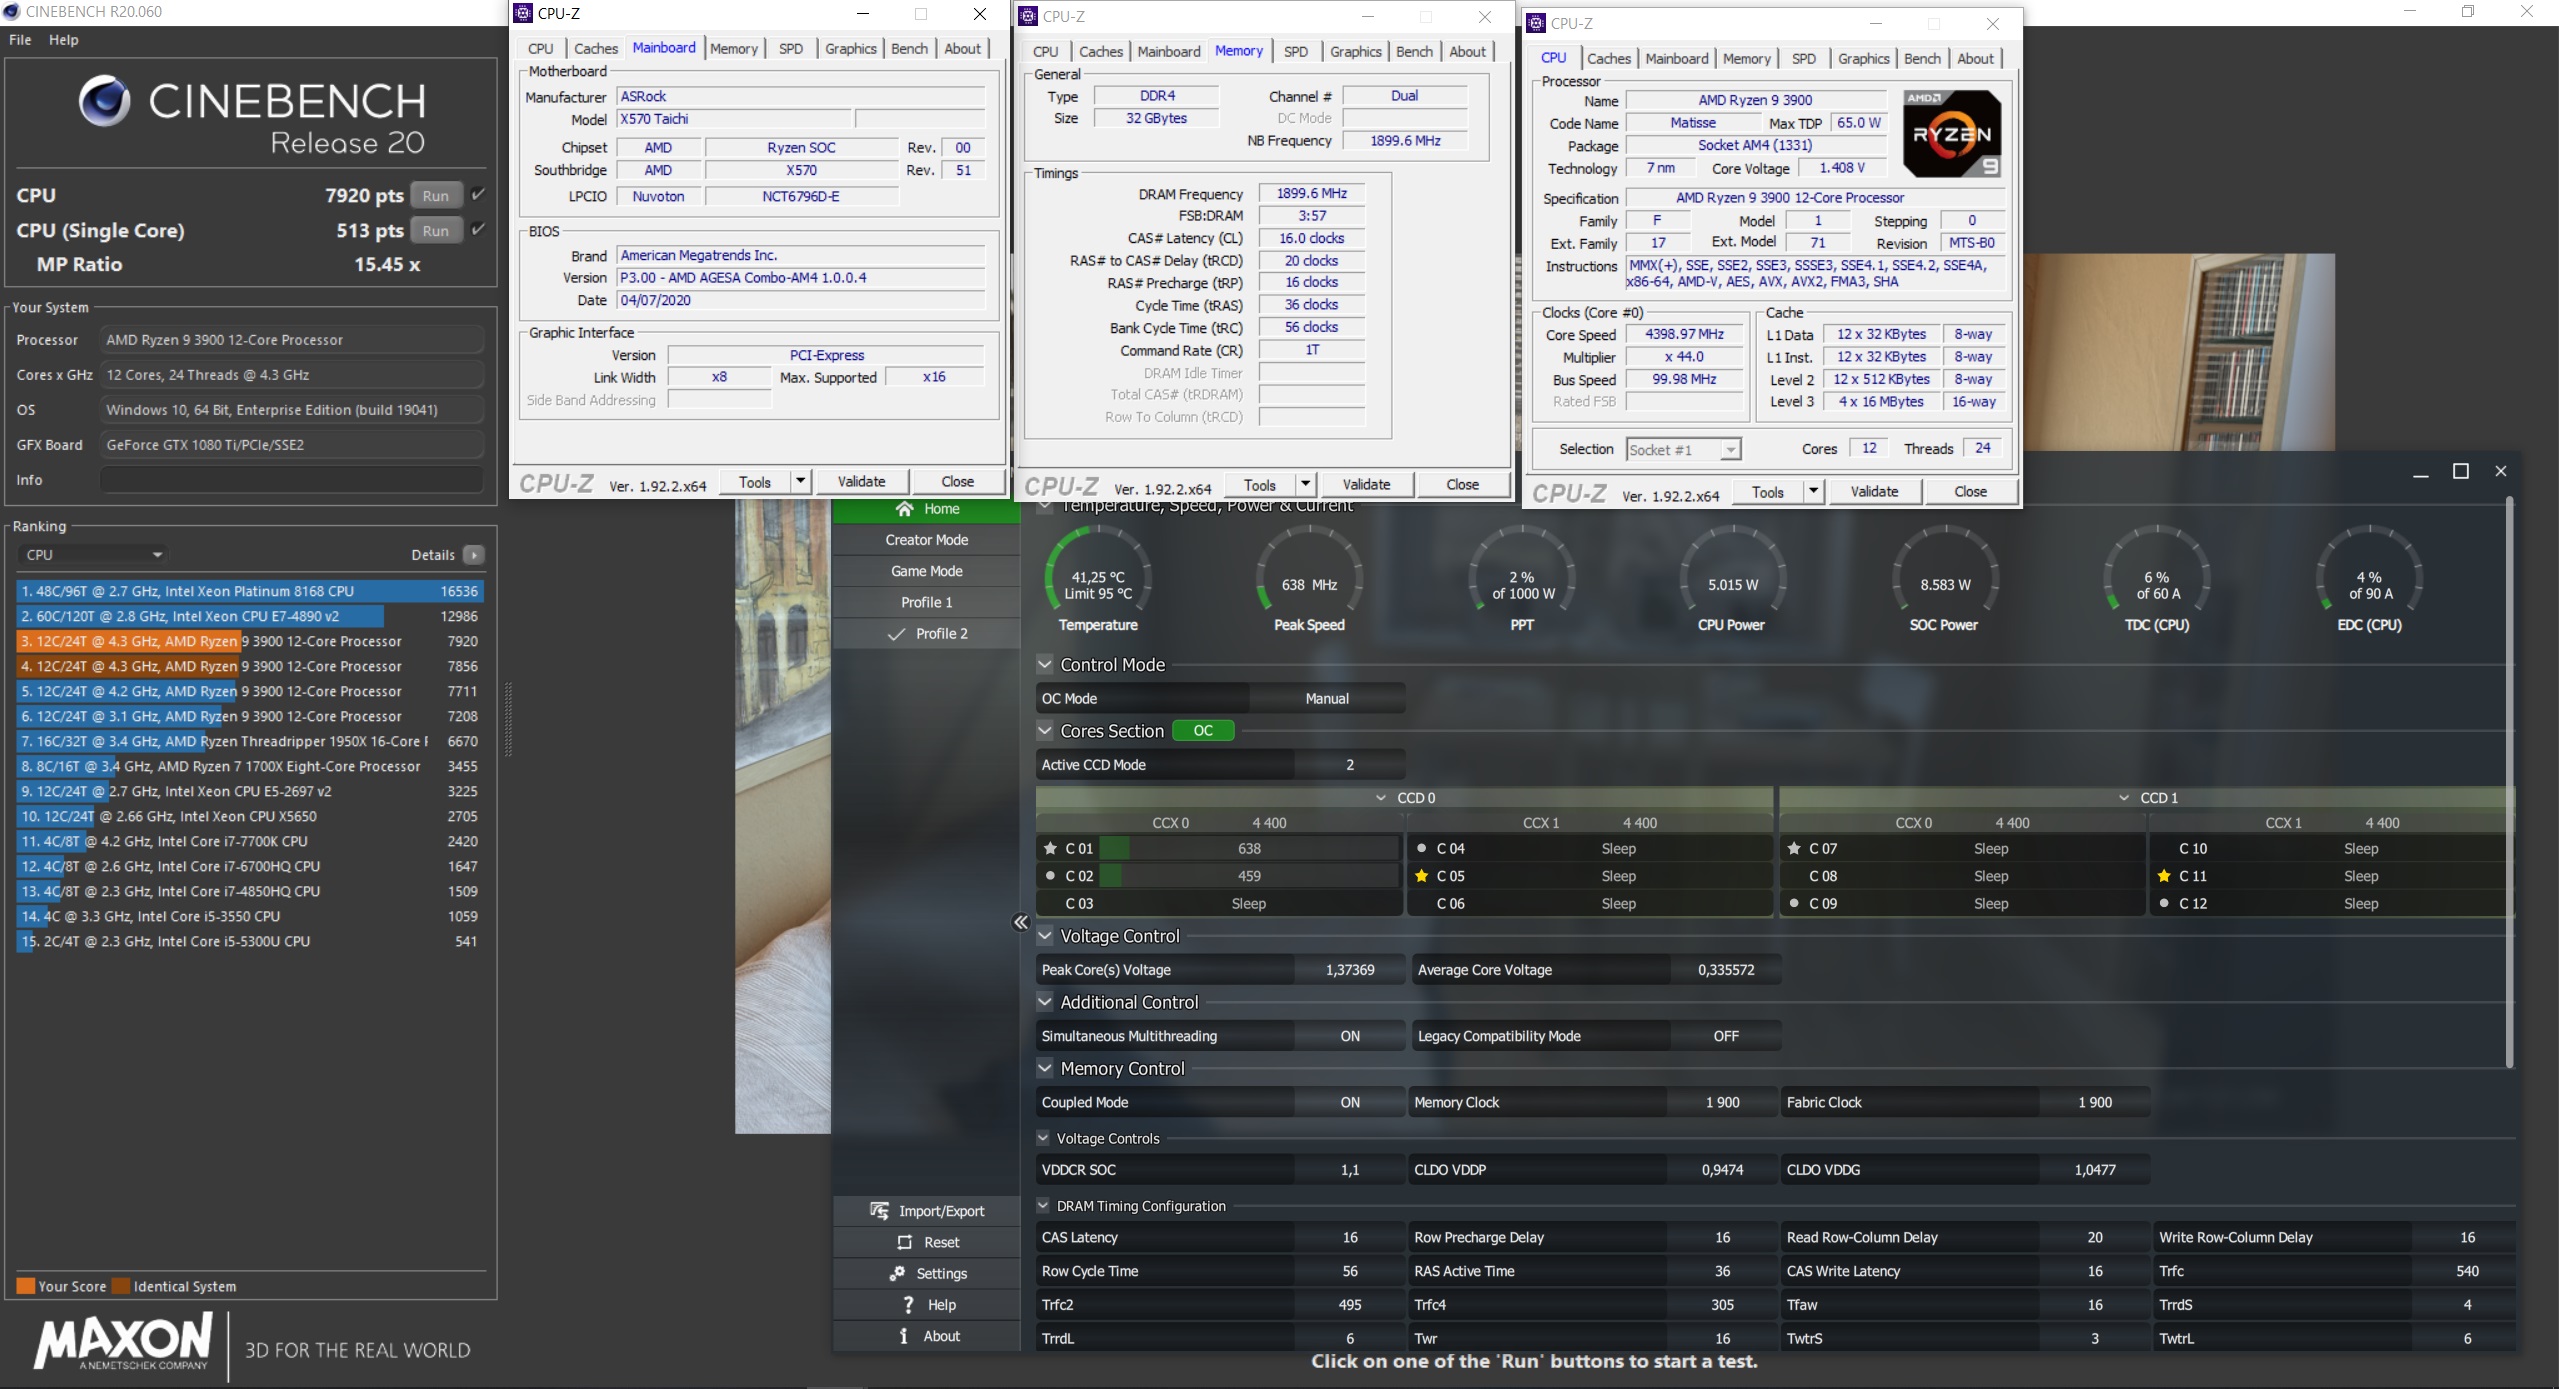This screenshot has height=1389, width=2559.
Task: Toggle Legacy Compatibility Mode OFF value
Action: coord(1726,1036)
